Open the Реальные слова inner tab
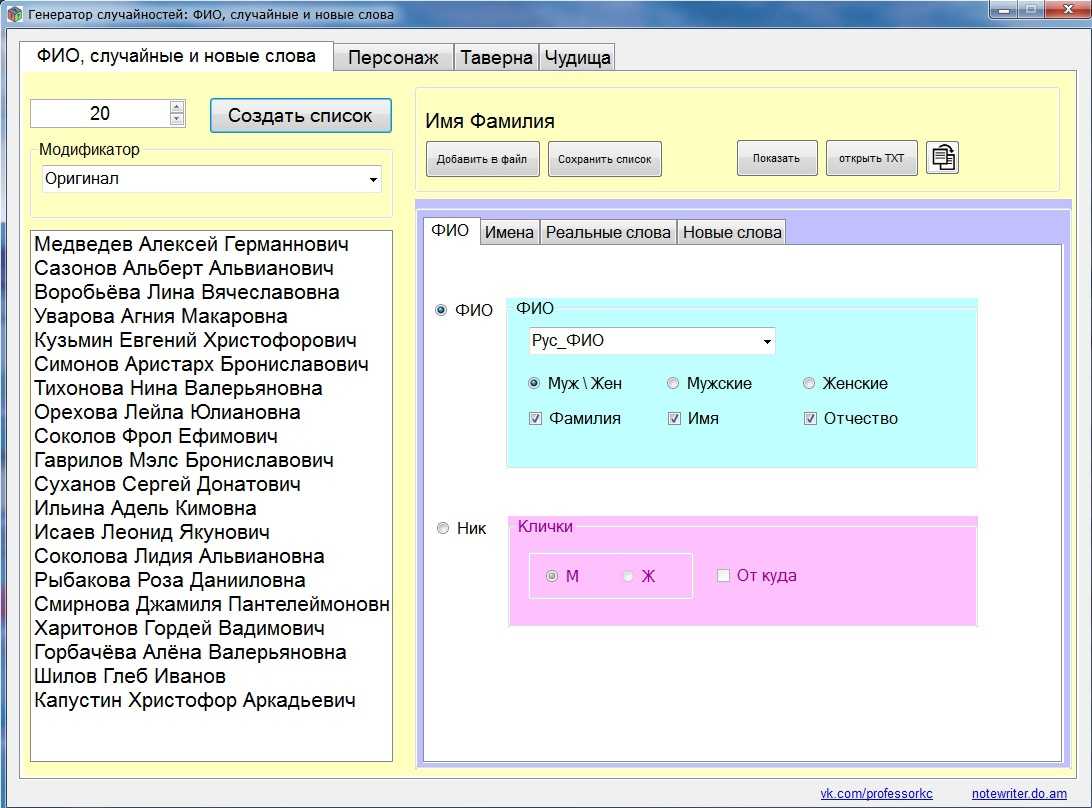The image size is (1092, 808). (608, 232)
